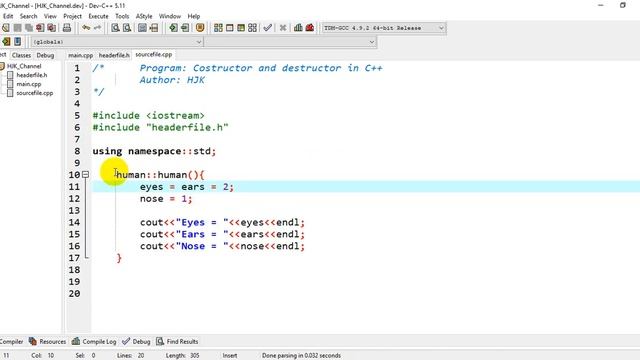Switch to the headerfile.h editor tab

click(114, 55)
